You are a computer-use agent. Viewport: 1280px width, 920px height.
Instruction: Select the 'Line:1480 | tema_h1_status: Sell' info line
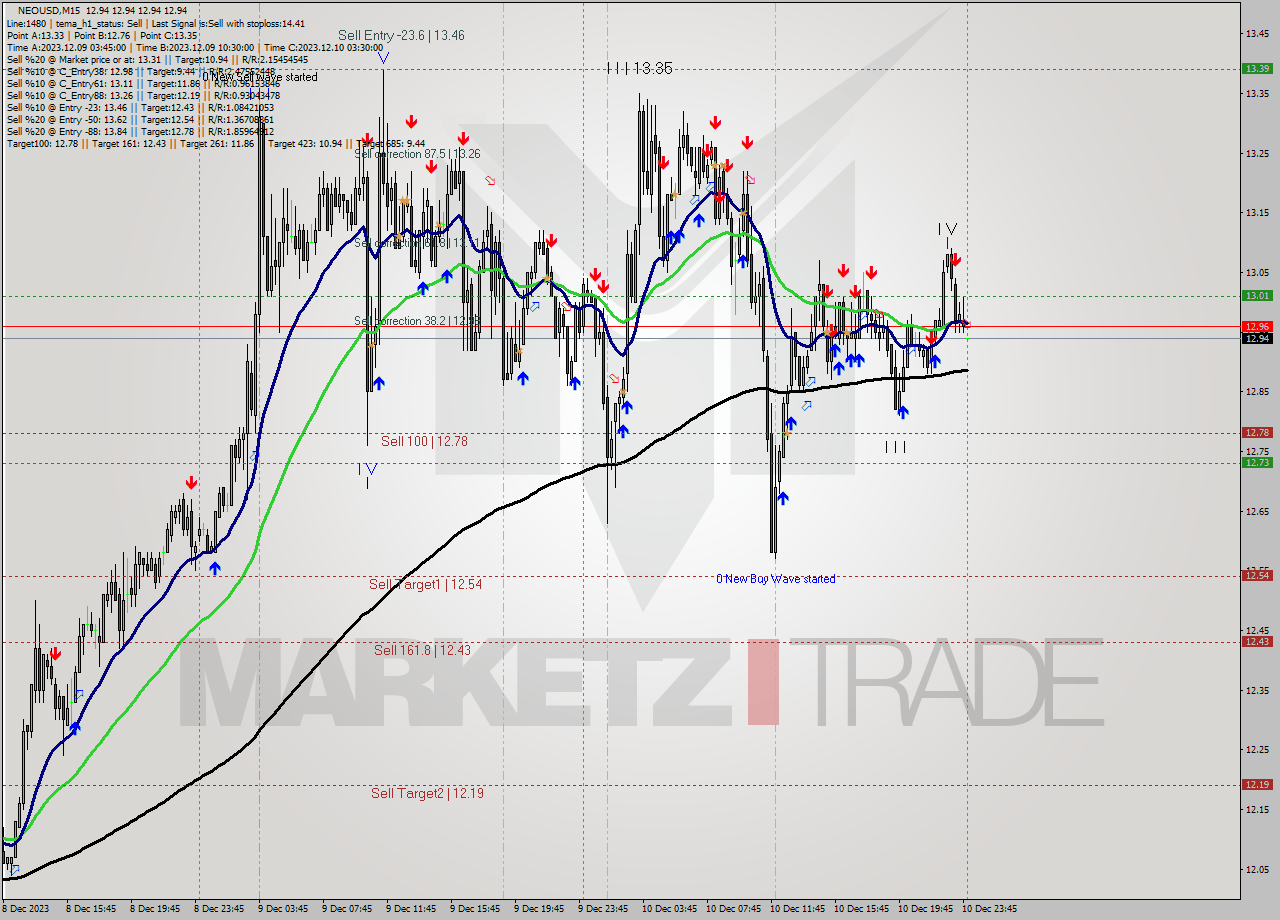coord(156,23)
